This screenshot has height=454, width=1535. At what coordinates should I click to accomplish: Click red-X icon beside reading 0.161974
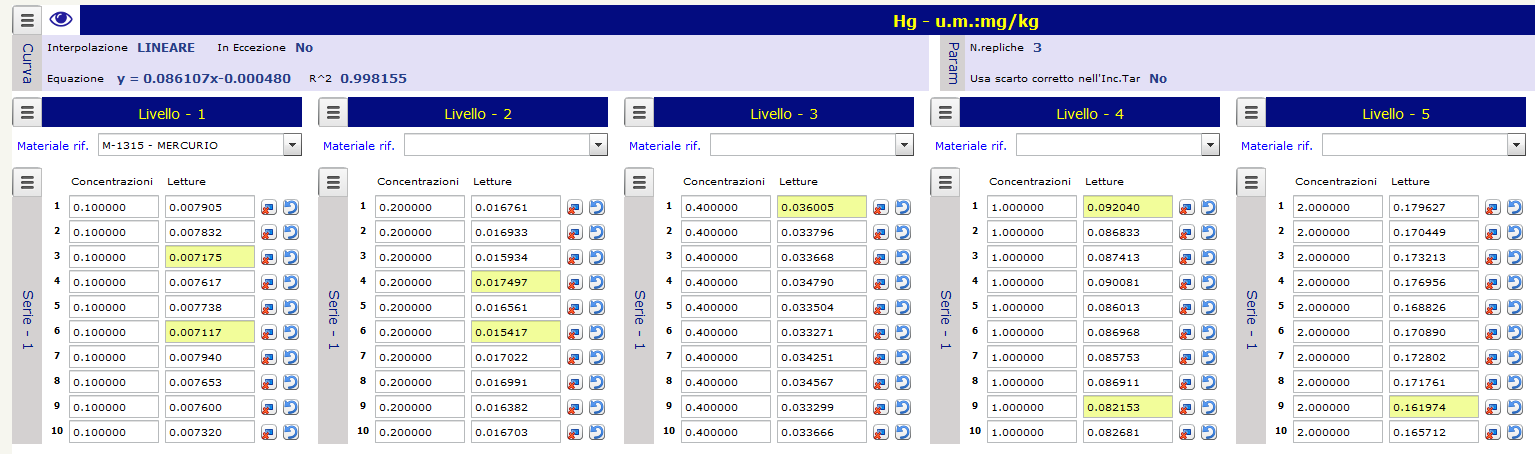tap(1493, 407)
